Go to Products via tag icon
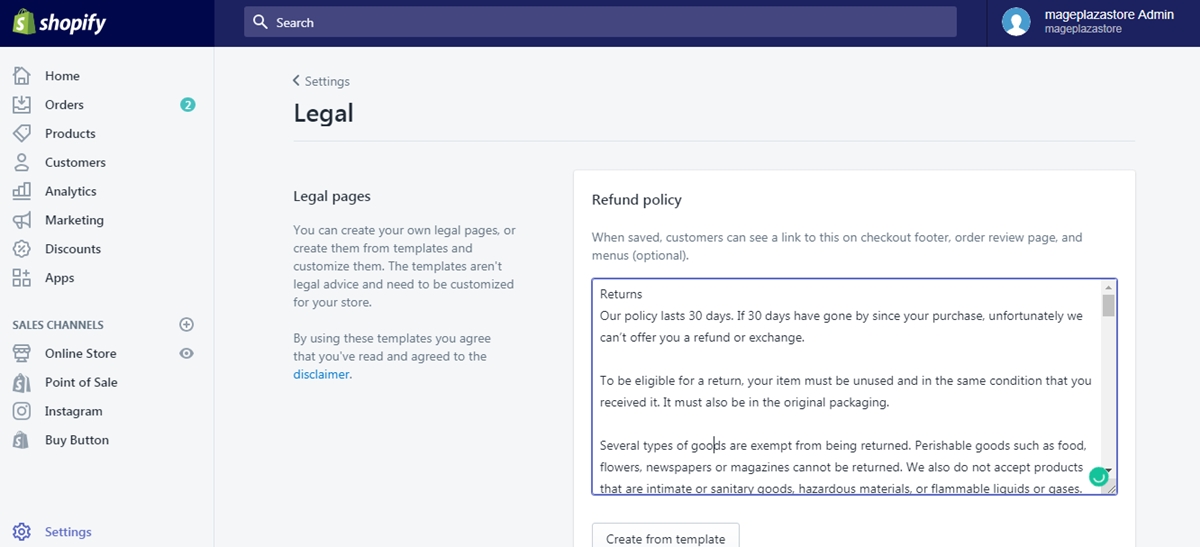Image resolution: width=1200 pixels, height=547 pixels. pyautogui.click(x=21, y=133)
